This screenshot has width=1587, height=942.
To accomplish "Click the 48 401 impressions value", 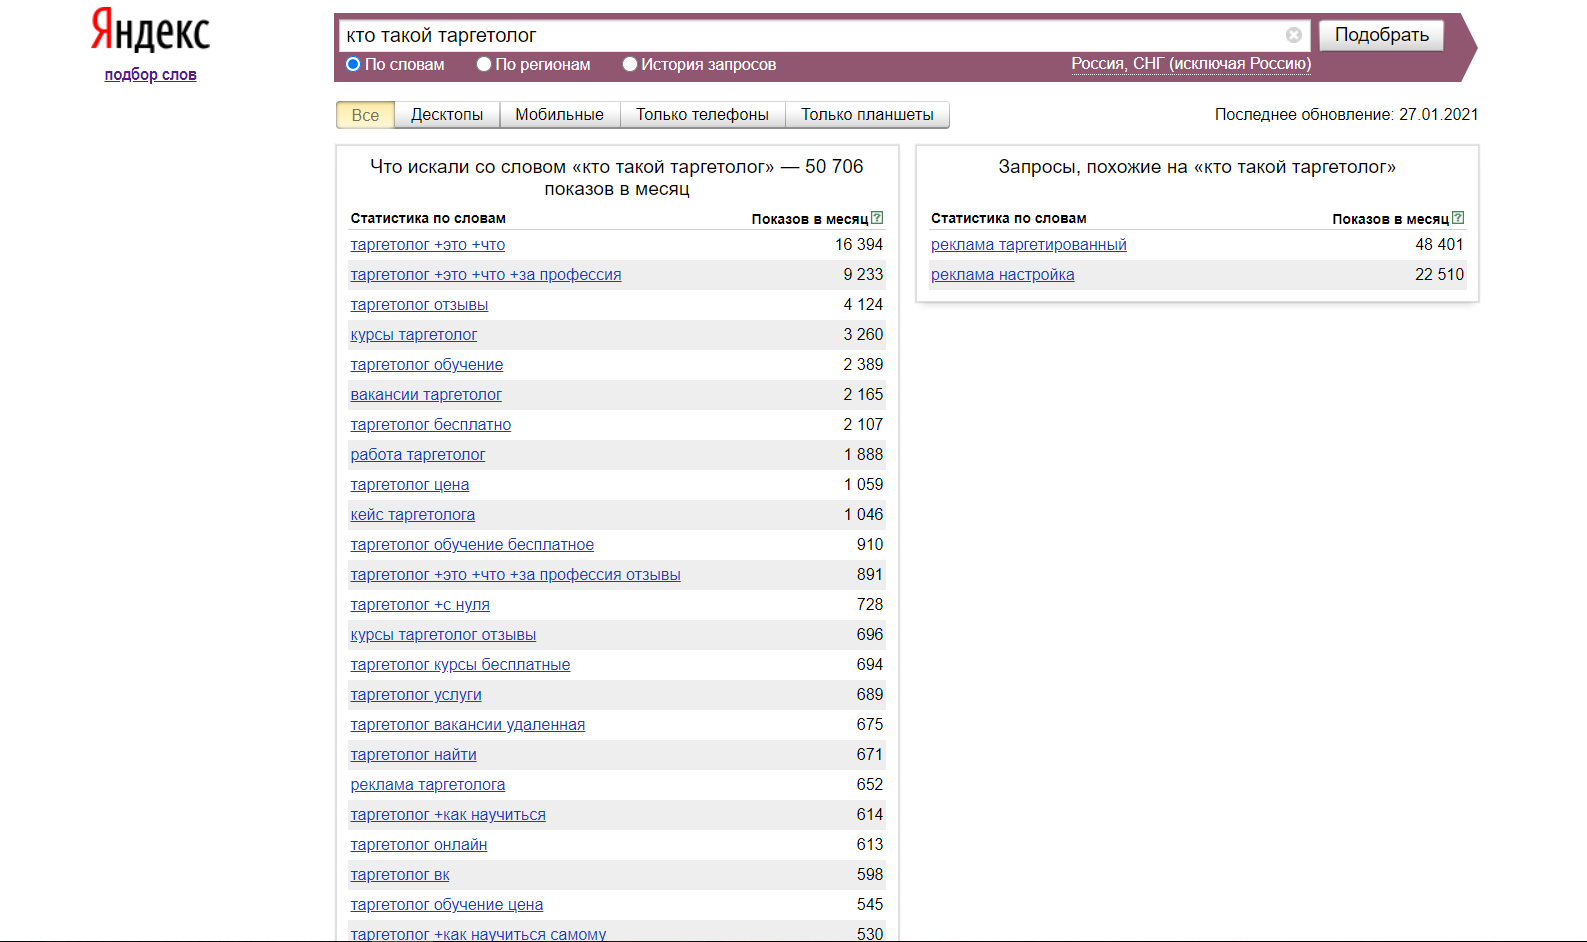I will point(1439,245).
